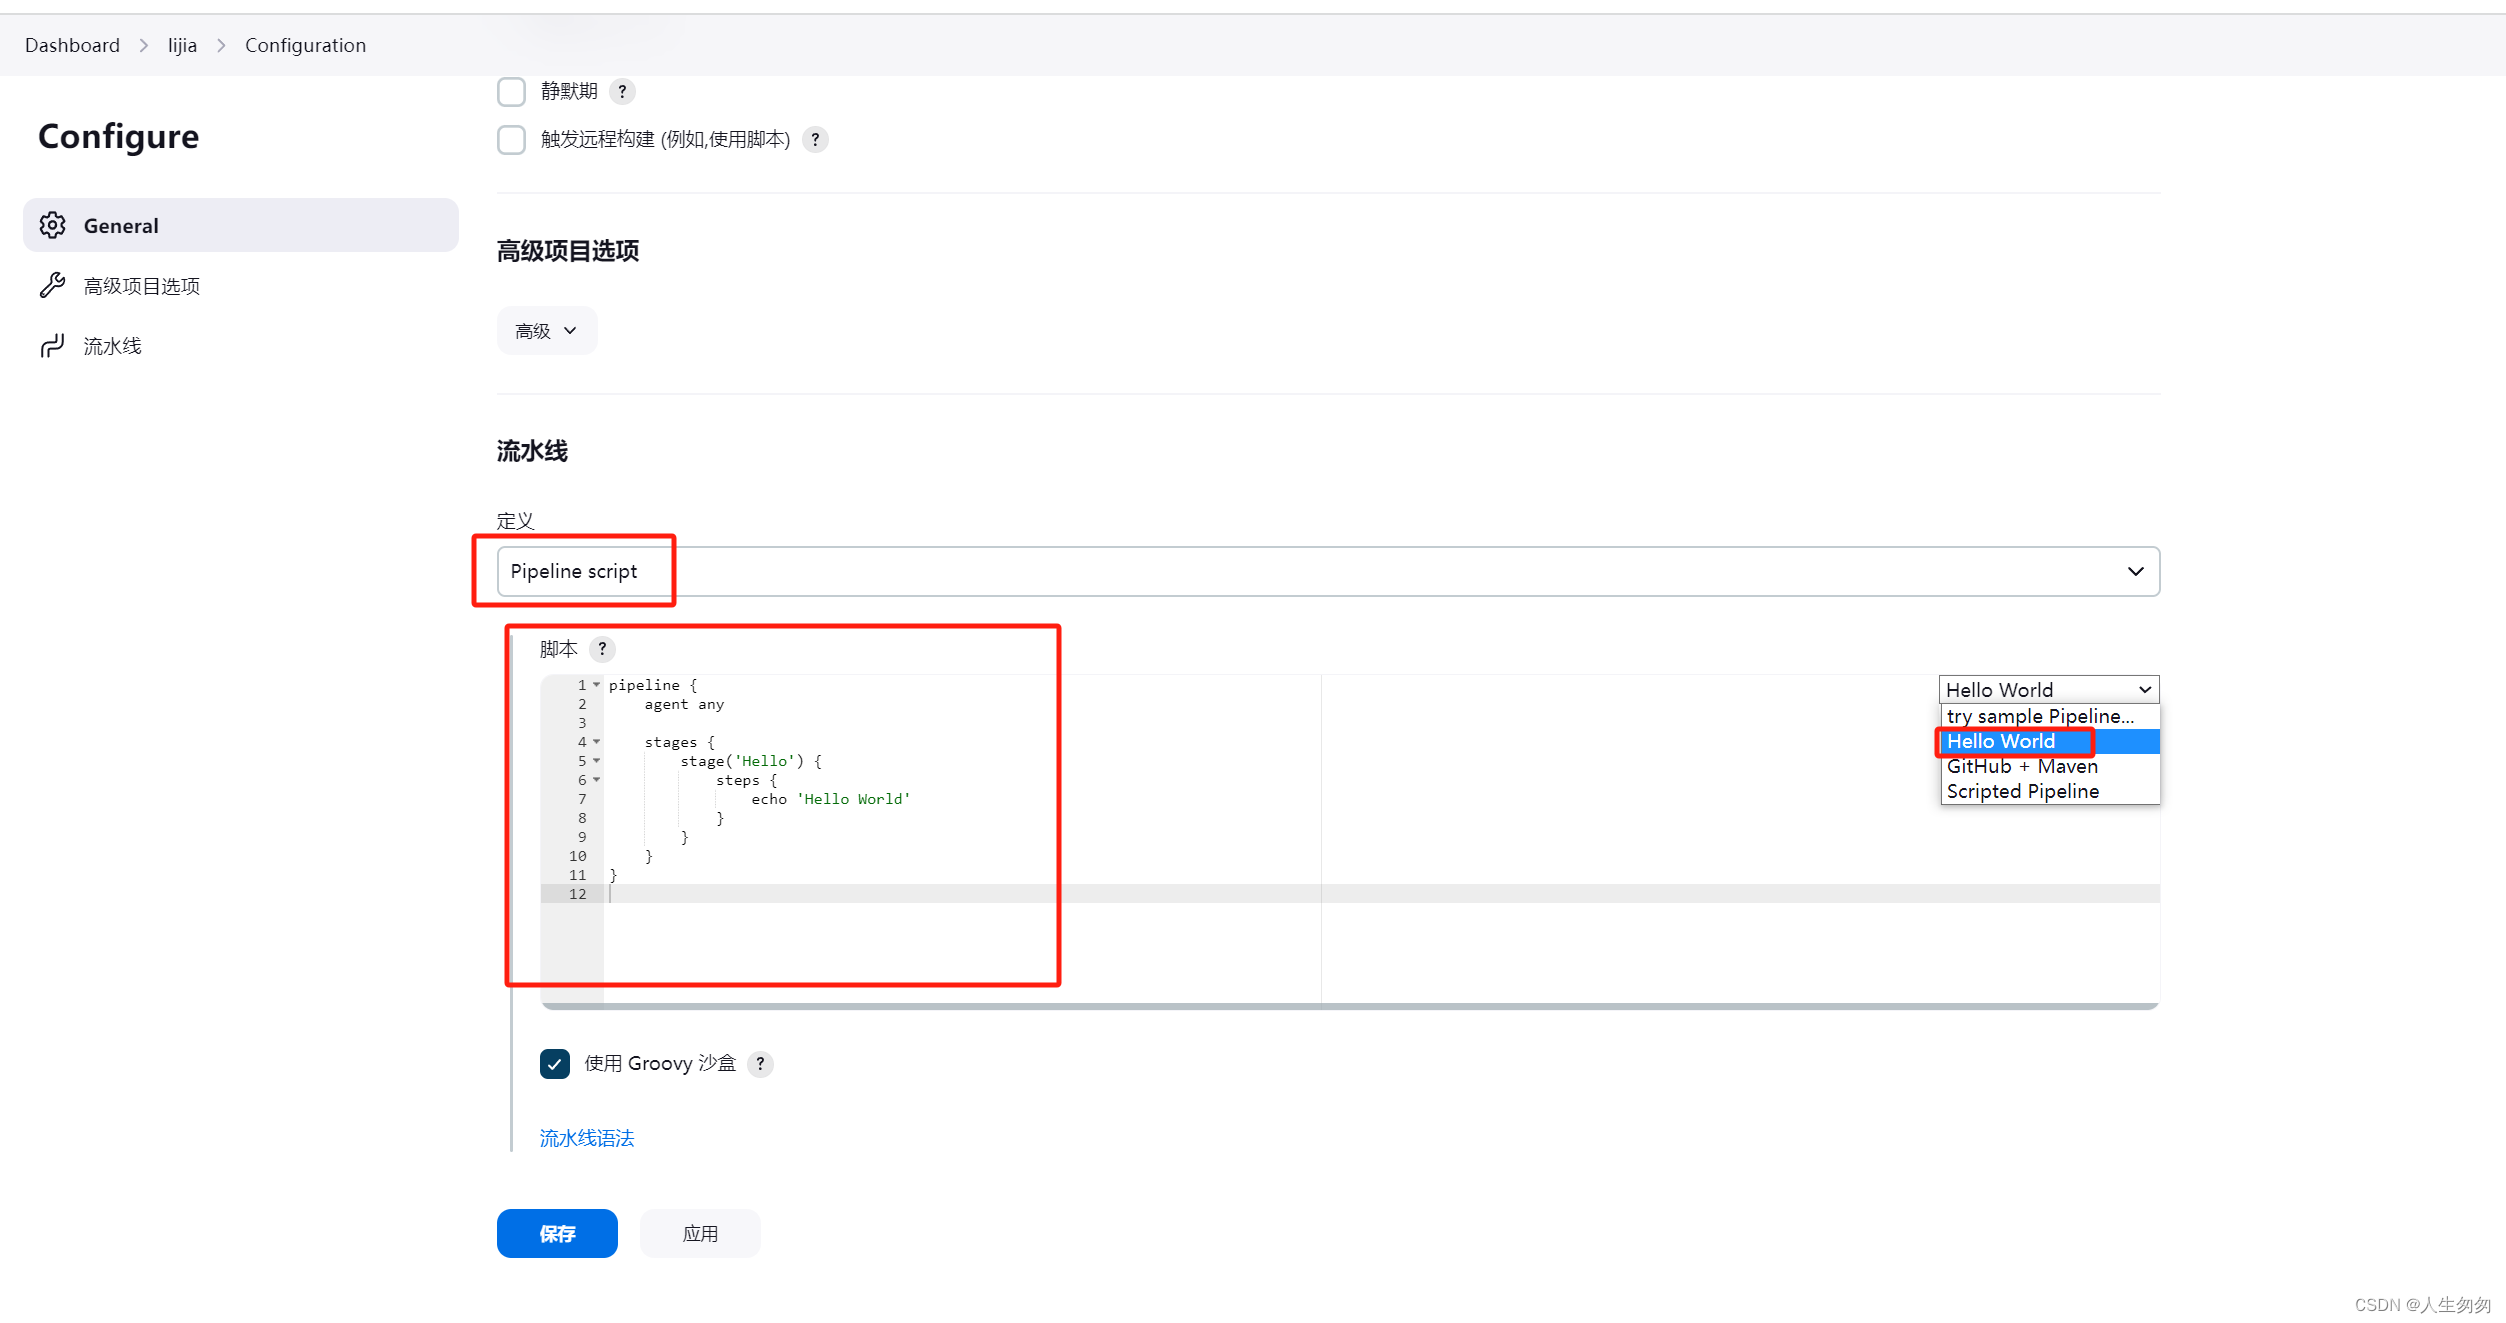Open the 流水线语法 link

tap(587, 1138)
